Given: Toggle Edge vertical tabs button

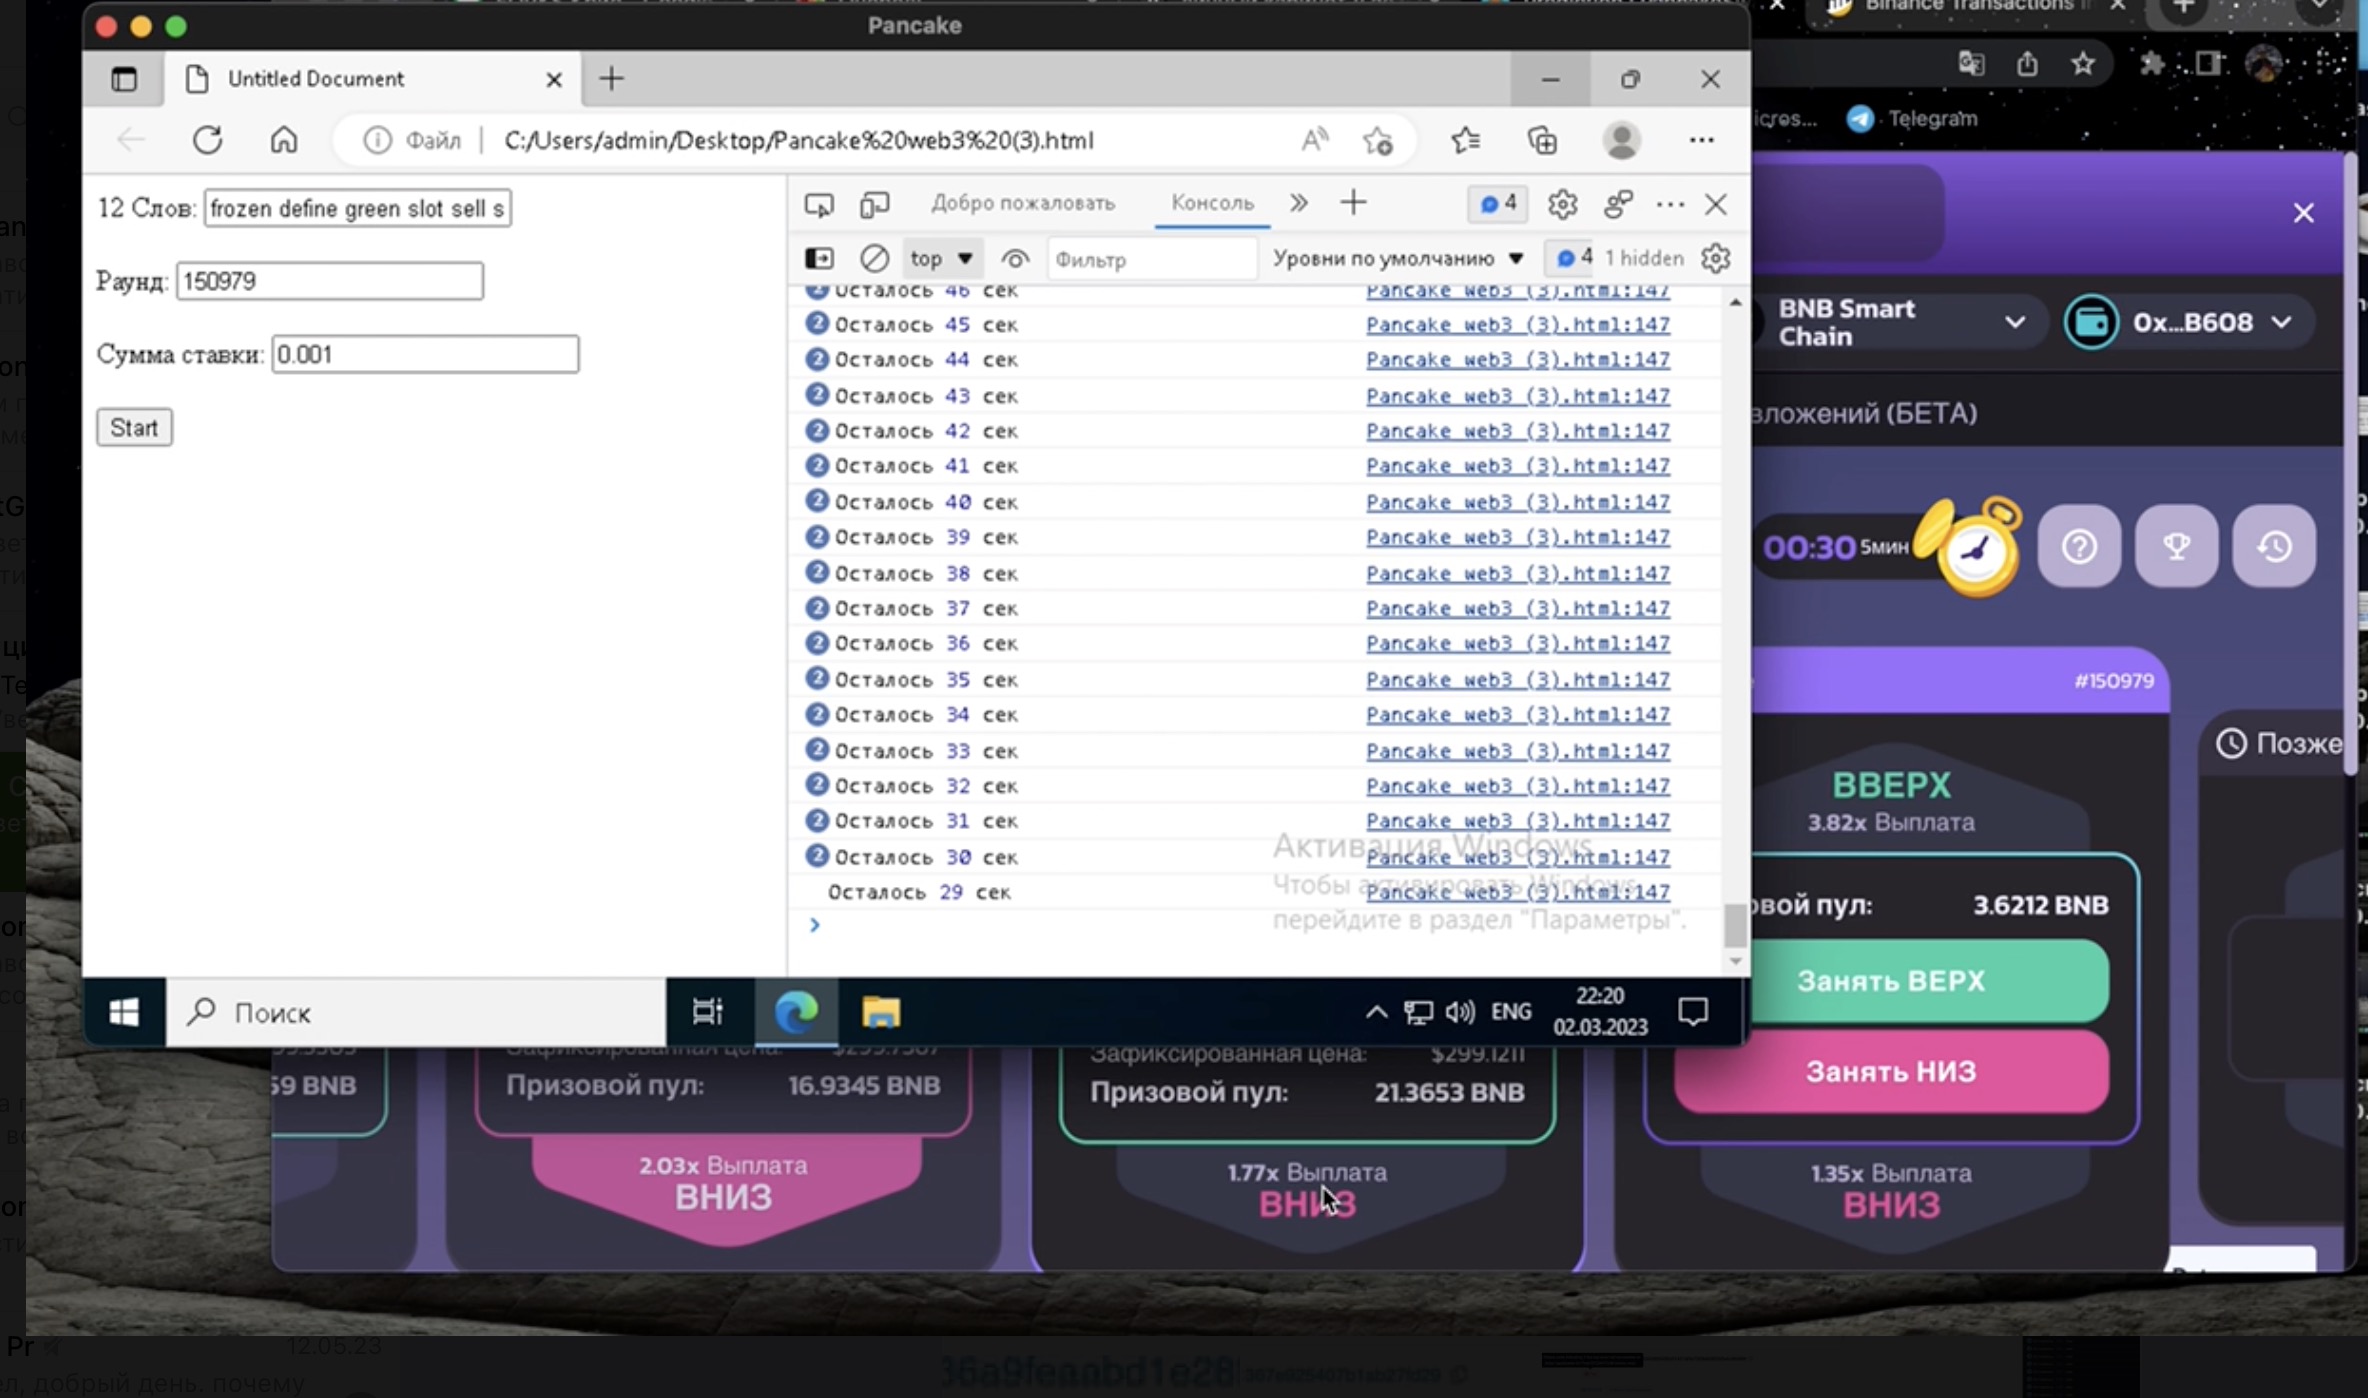Looking at the screenshot, I should (x=124, y=79).
